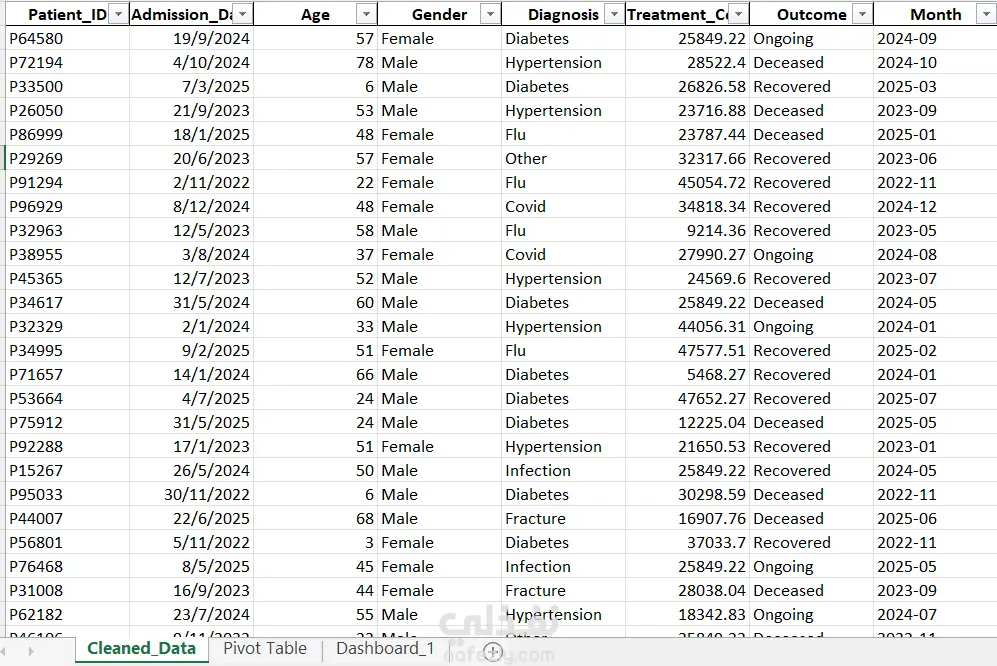
Task: Expand the Age column filter
Action: pyautogui.click(x=366, y=14)
